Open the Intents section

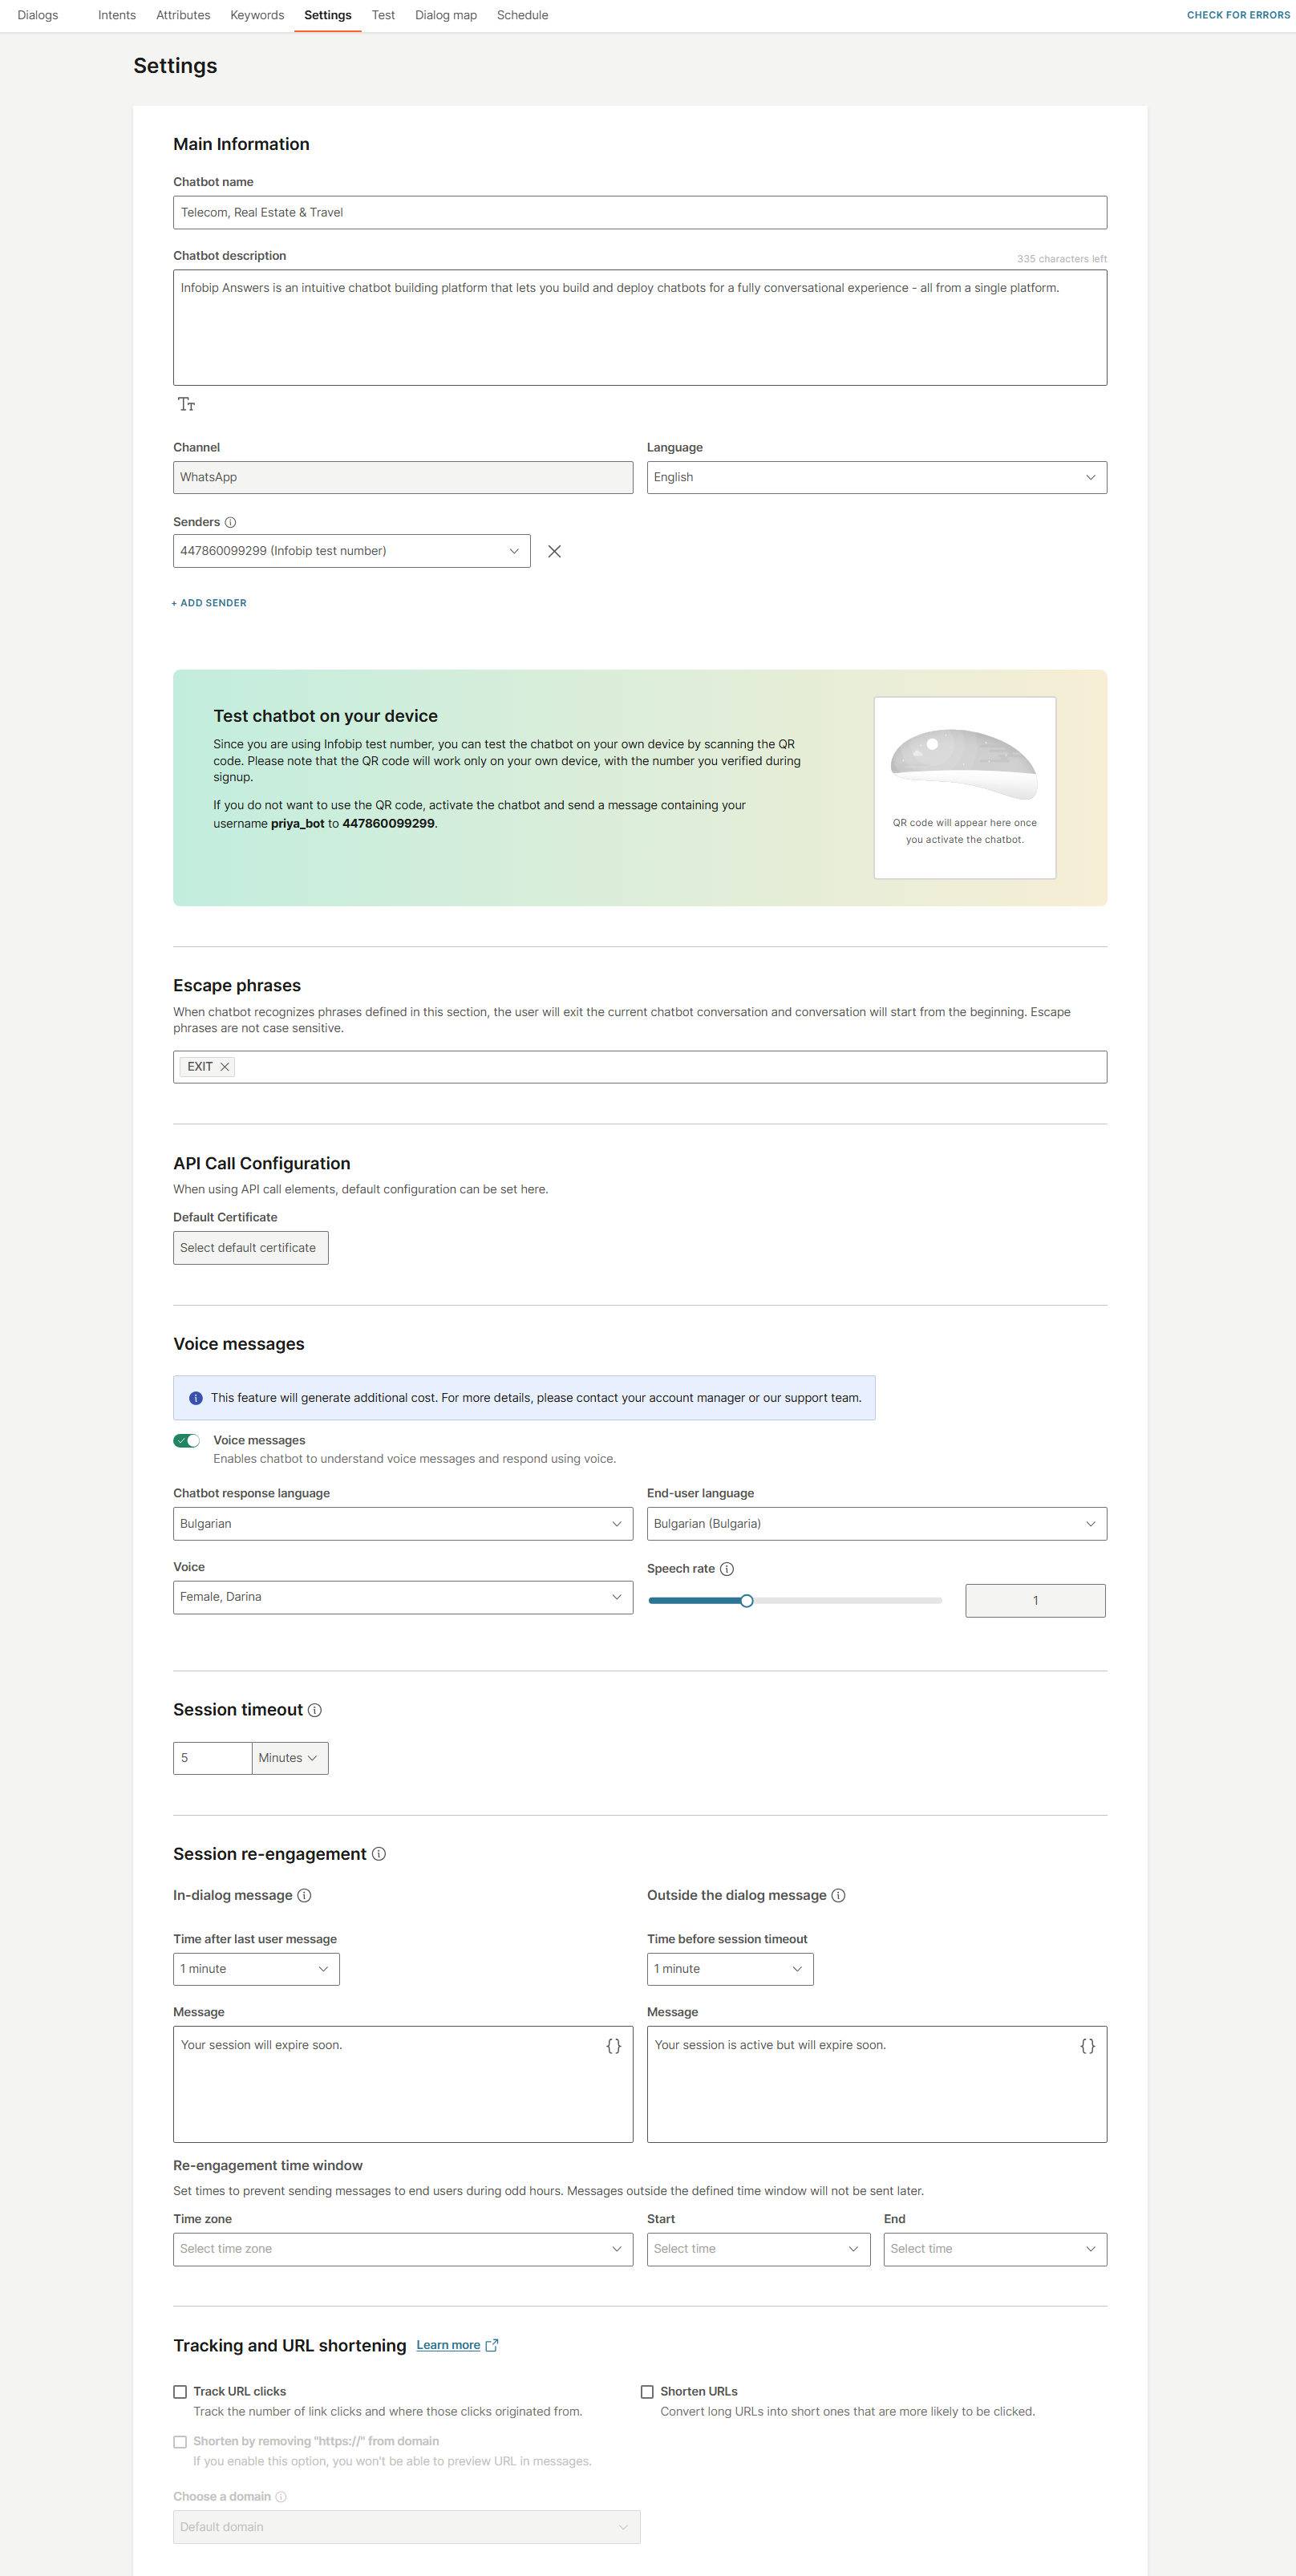116,15
